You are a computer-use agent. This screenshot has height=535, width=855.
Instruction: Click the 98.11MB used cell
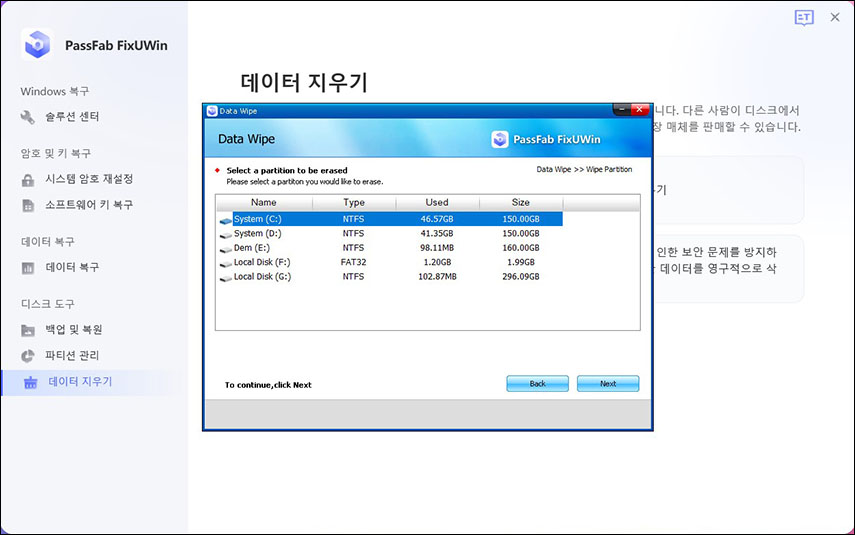click(437, 248)
